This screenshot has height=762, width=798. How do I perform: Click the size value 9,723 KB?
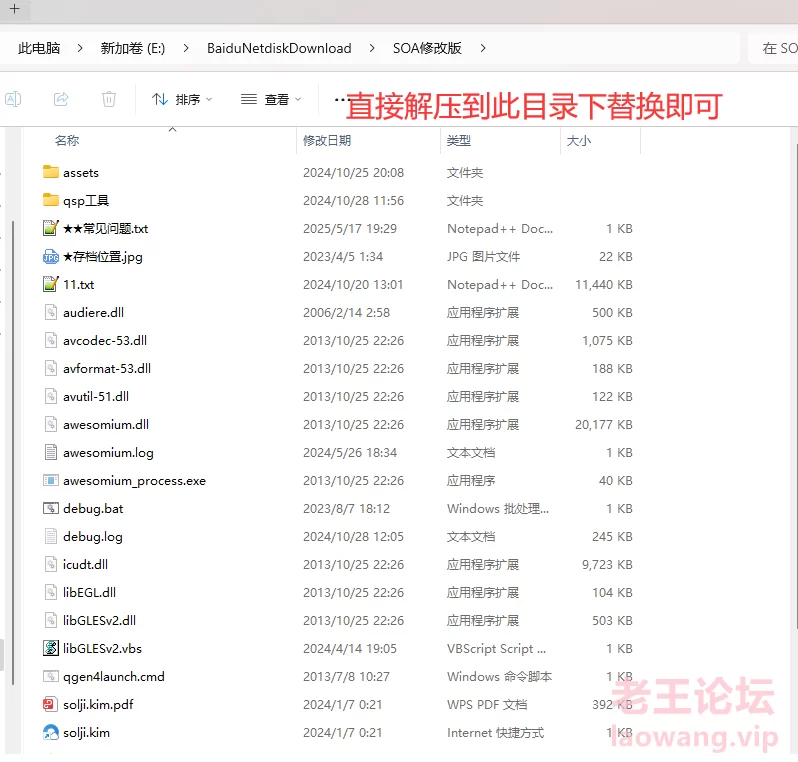coord(607,565)
